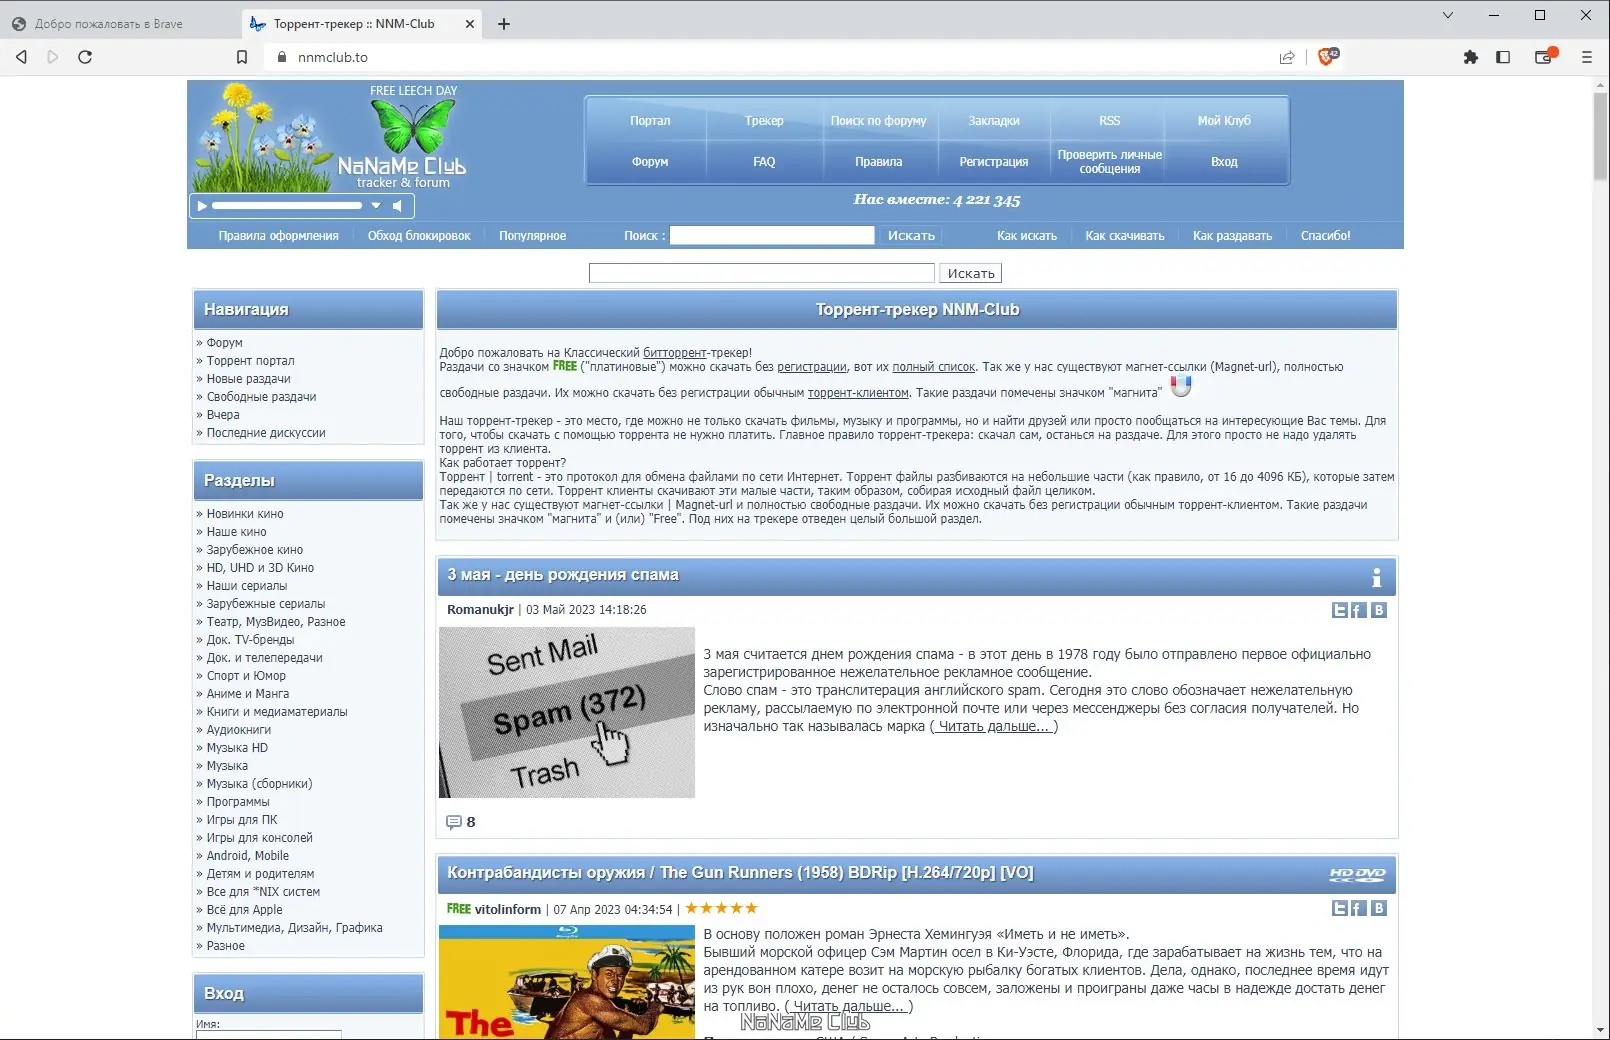Image resolution: width=1610 pixels, height=1040 pixels.
Task: Share the spam birthday post on VKontakte
Action: [x=1379, y=610]
